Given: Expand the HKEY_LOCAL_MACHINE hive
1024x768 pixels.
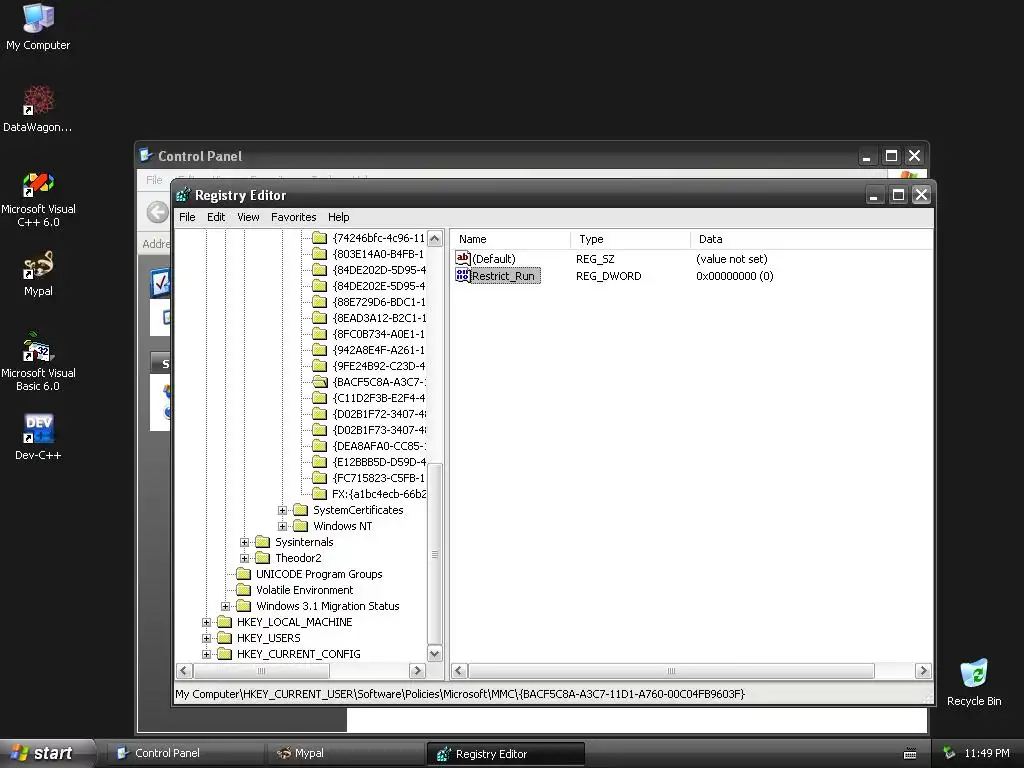Looking at the screenshot, I should pos(206,622).
